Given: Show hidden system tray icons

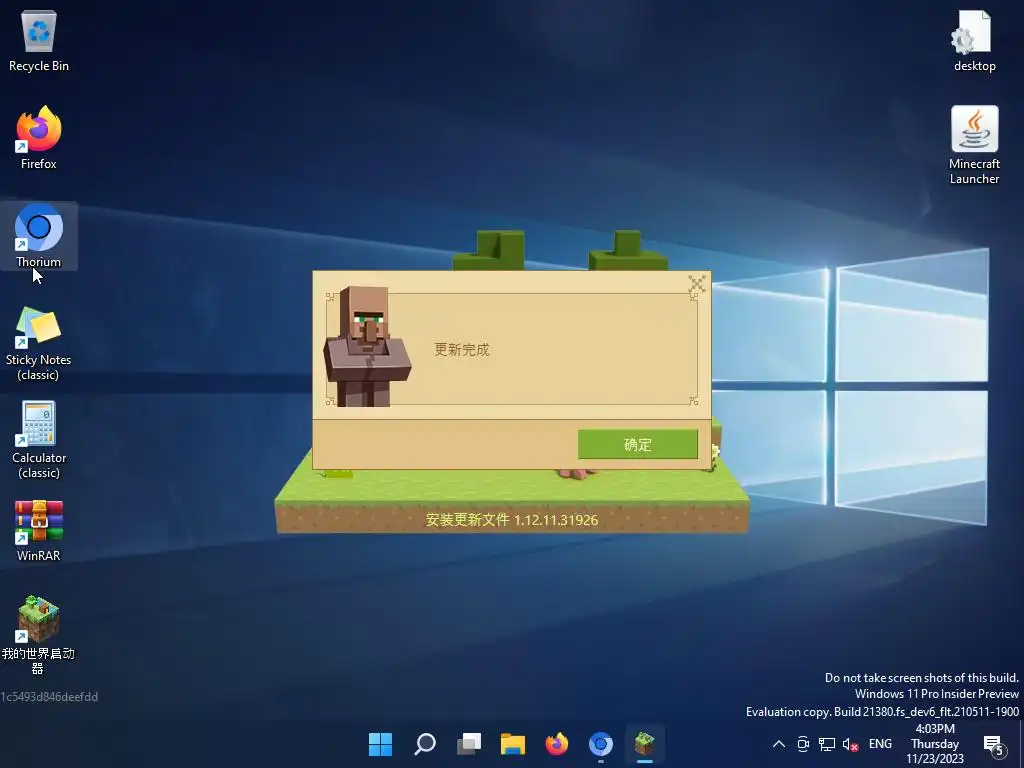Looking at the screenshot, I should (778, 744).
